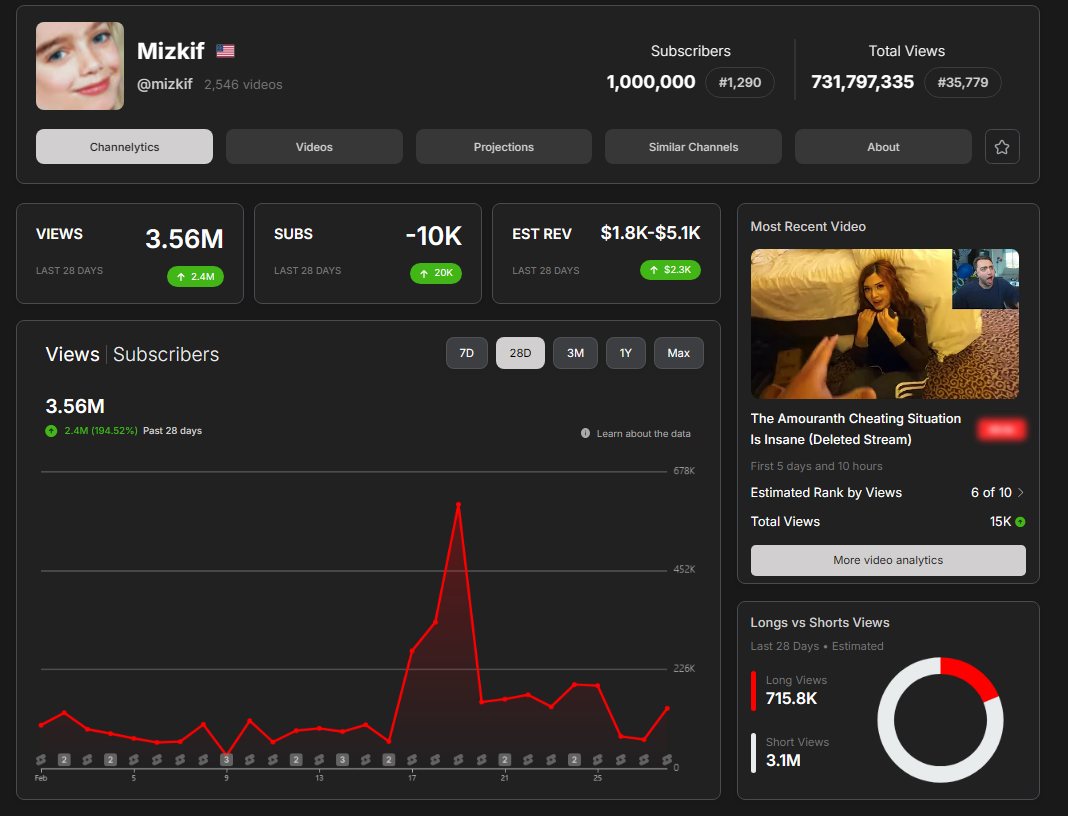Screen dimensions: 1068x816
Task: Click the 715.8K long views value
Action: click(791, 698)
